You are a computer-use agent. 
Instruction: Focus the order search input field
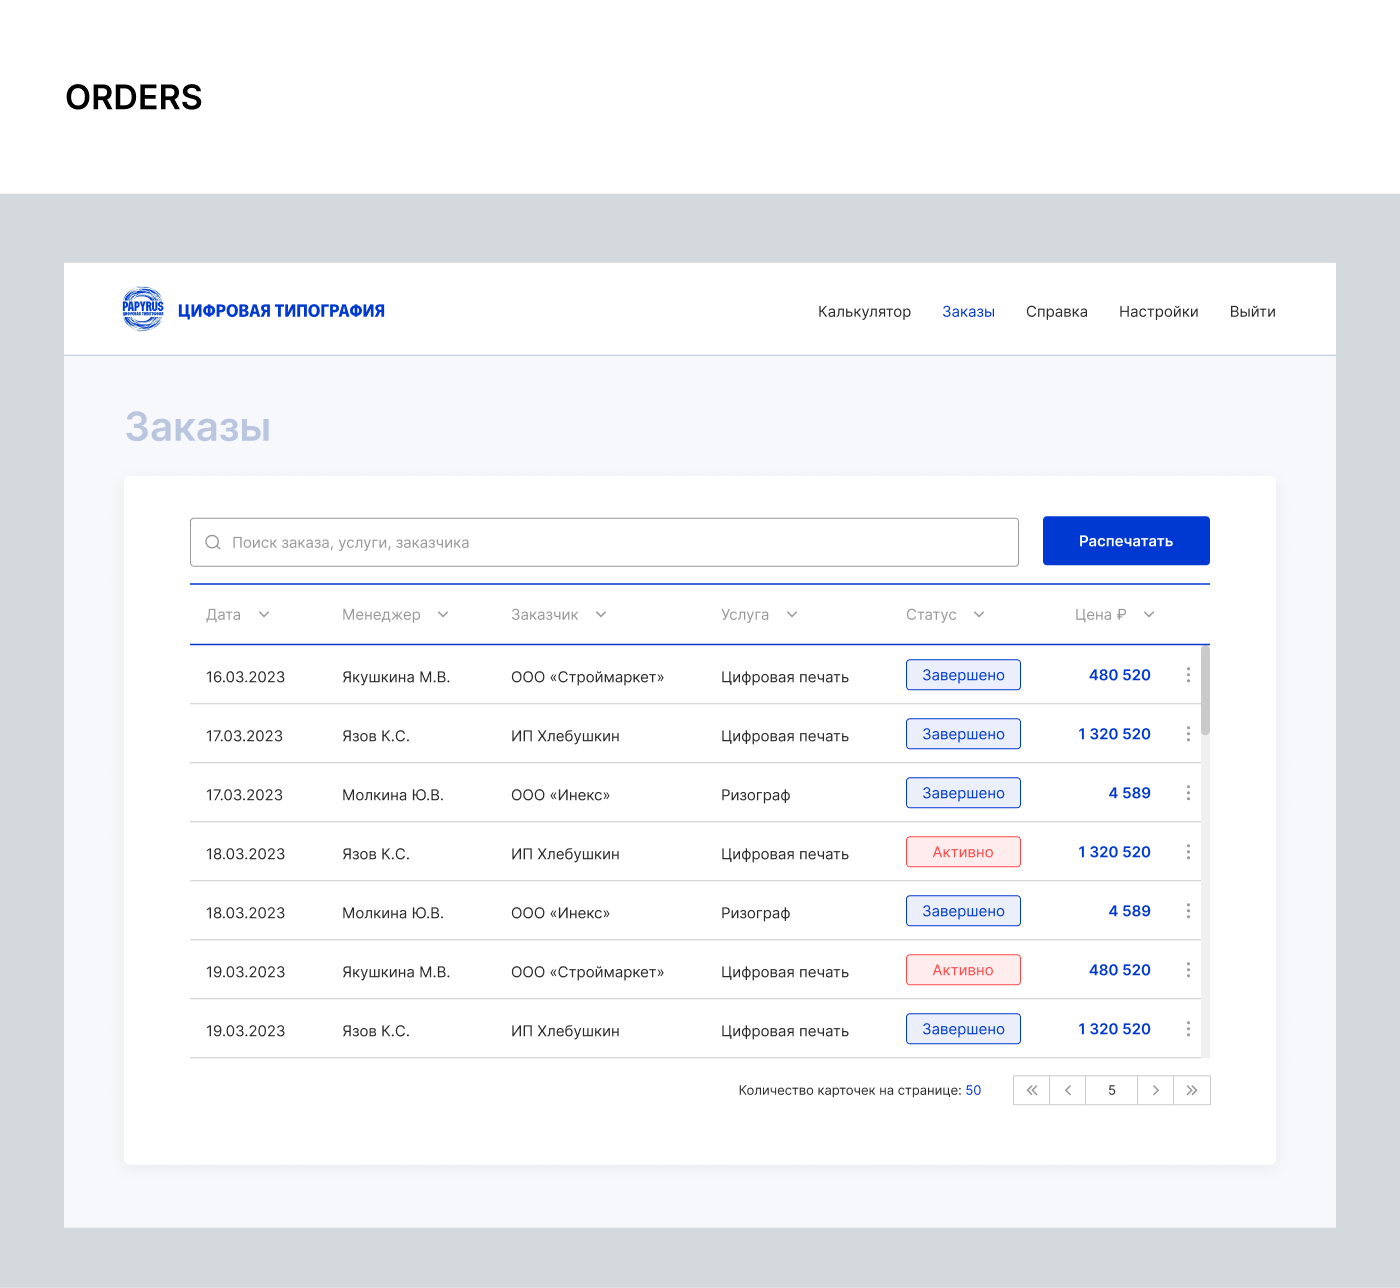point(620,542)
